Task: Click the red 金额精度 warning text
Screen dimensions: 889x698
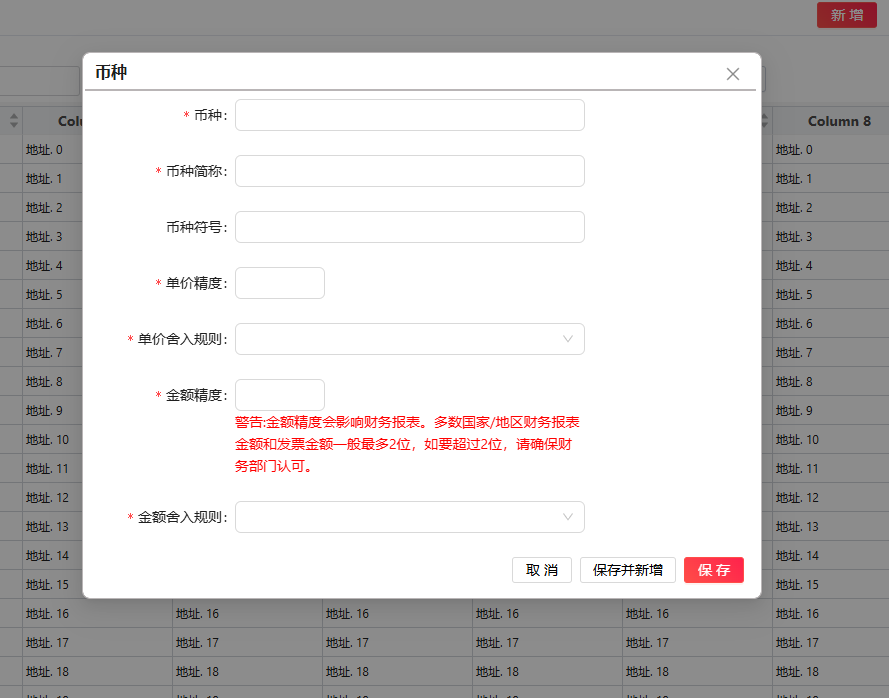Action: click(407, 444)
